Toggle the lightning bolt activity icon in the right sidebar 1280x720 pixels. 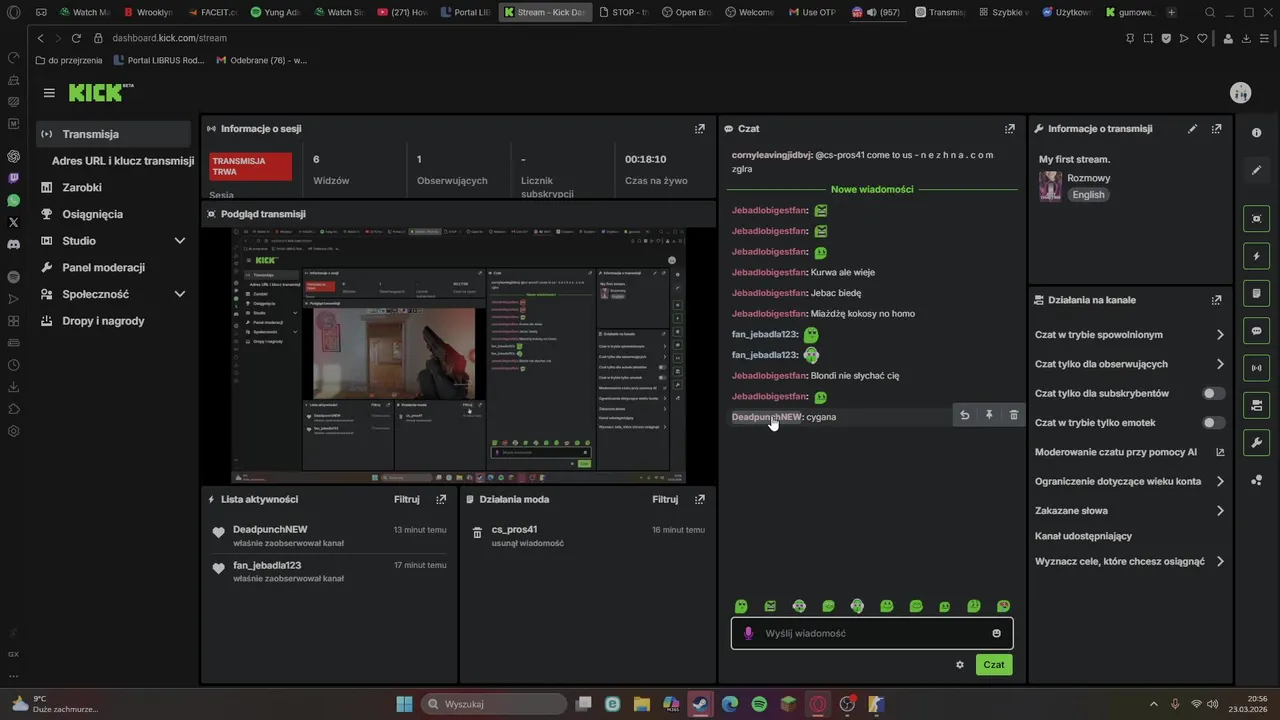point(1257,256)
